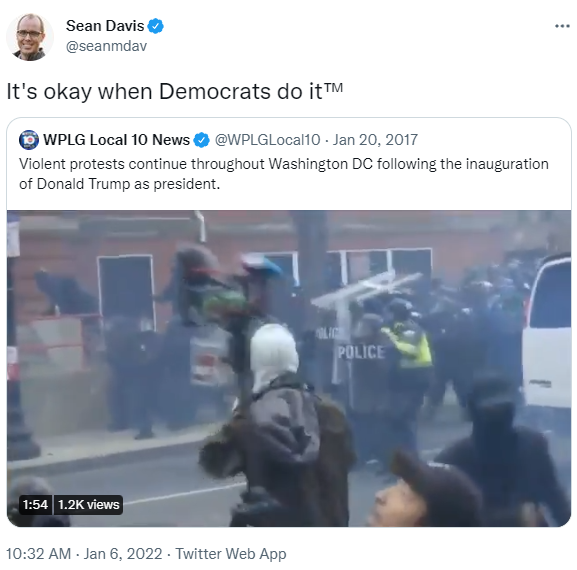
Task: Open the @seanmdav handle link
Action: 106,46
